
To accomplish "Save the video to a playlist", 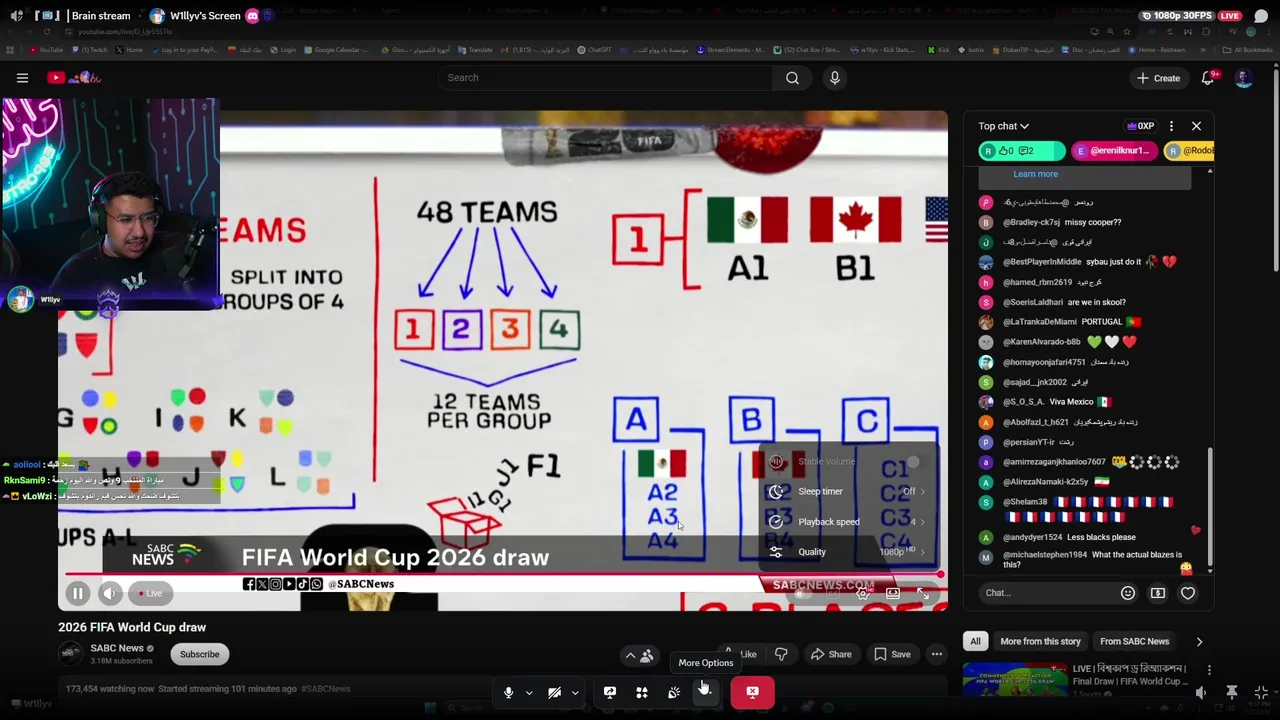I will [892, 654].
